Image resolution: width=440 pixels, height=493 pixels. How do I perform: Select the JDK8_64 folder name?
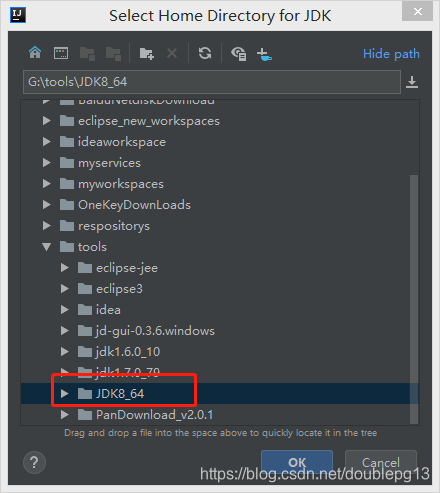120,394
